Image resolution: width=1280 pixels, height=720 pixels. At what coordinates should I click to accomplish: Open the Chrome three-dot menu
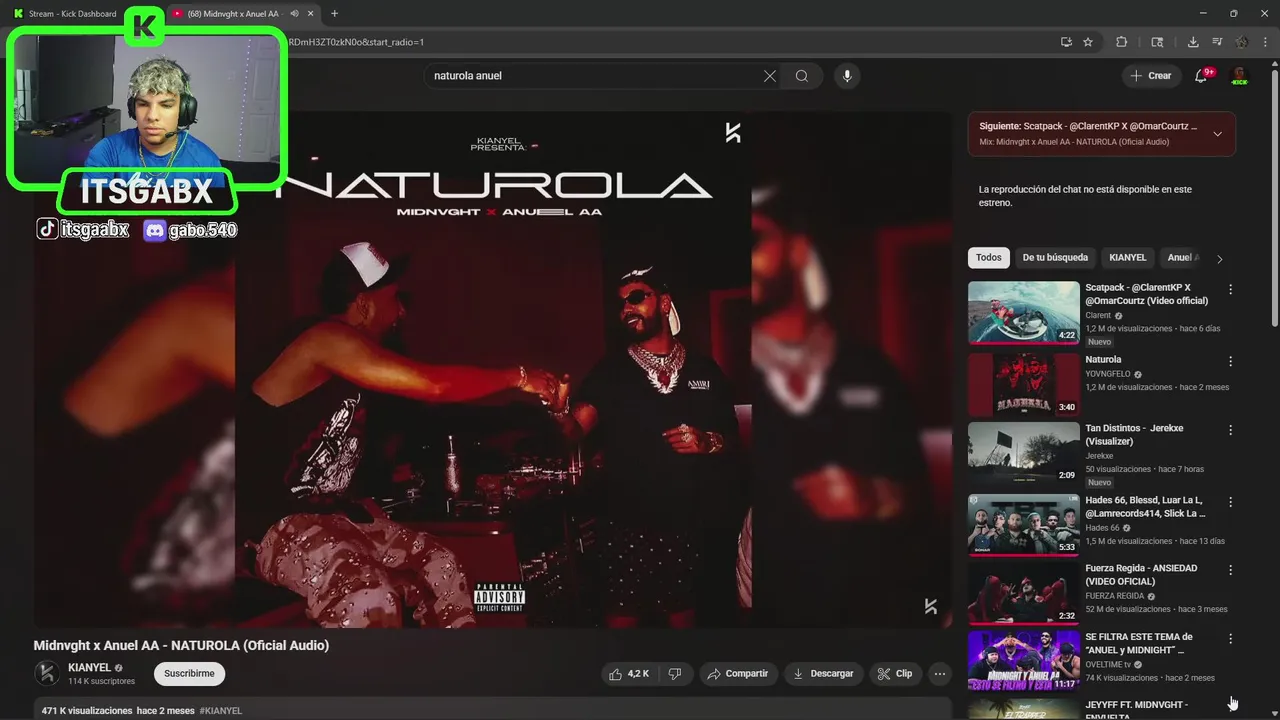click(1266, 42)
